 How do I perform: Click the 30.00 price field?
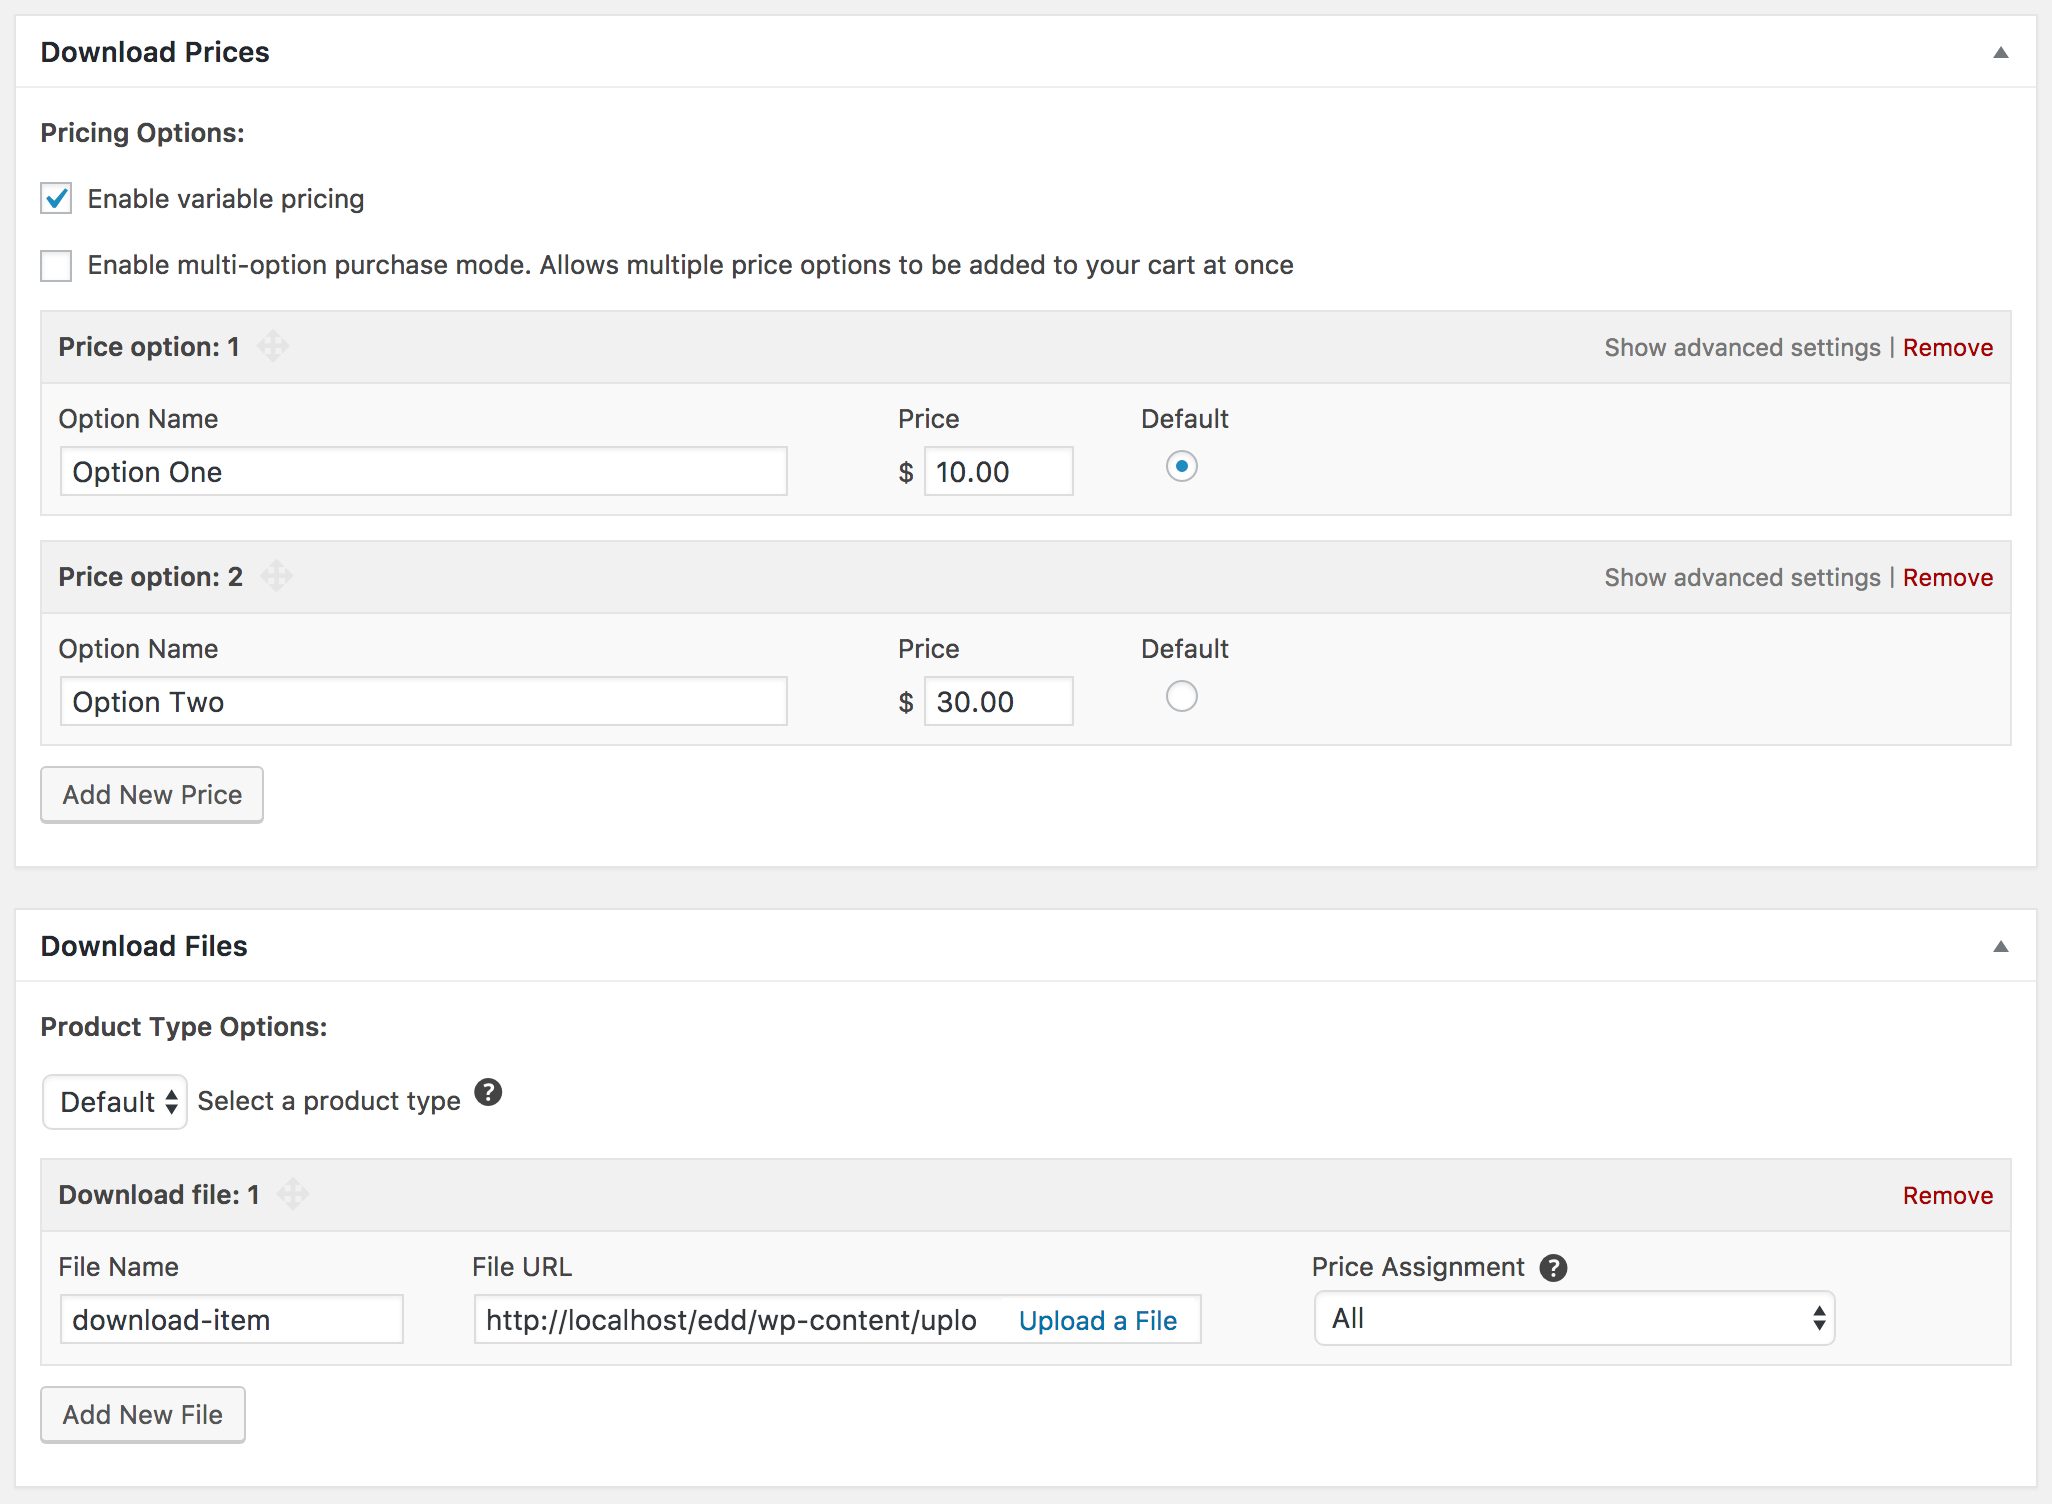coord(999,702)
